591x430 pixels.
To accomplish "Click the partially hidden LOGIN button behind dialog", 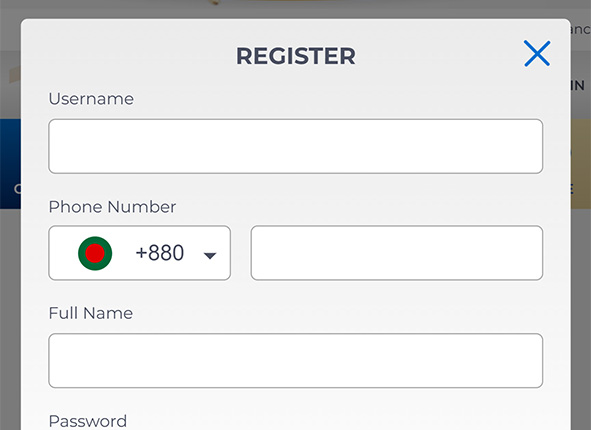I will click(578, 86).
